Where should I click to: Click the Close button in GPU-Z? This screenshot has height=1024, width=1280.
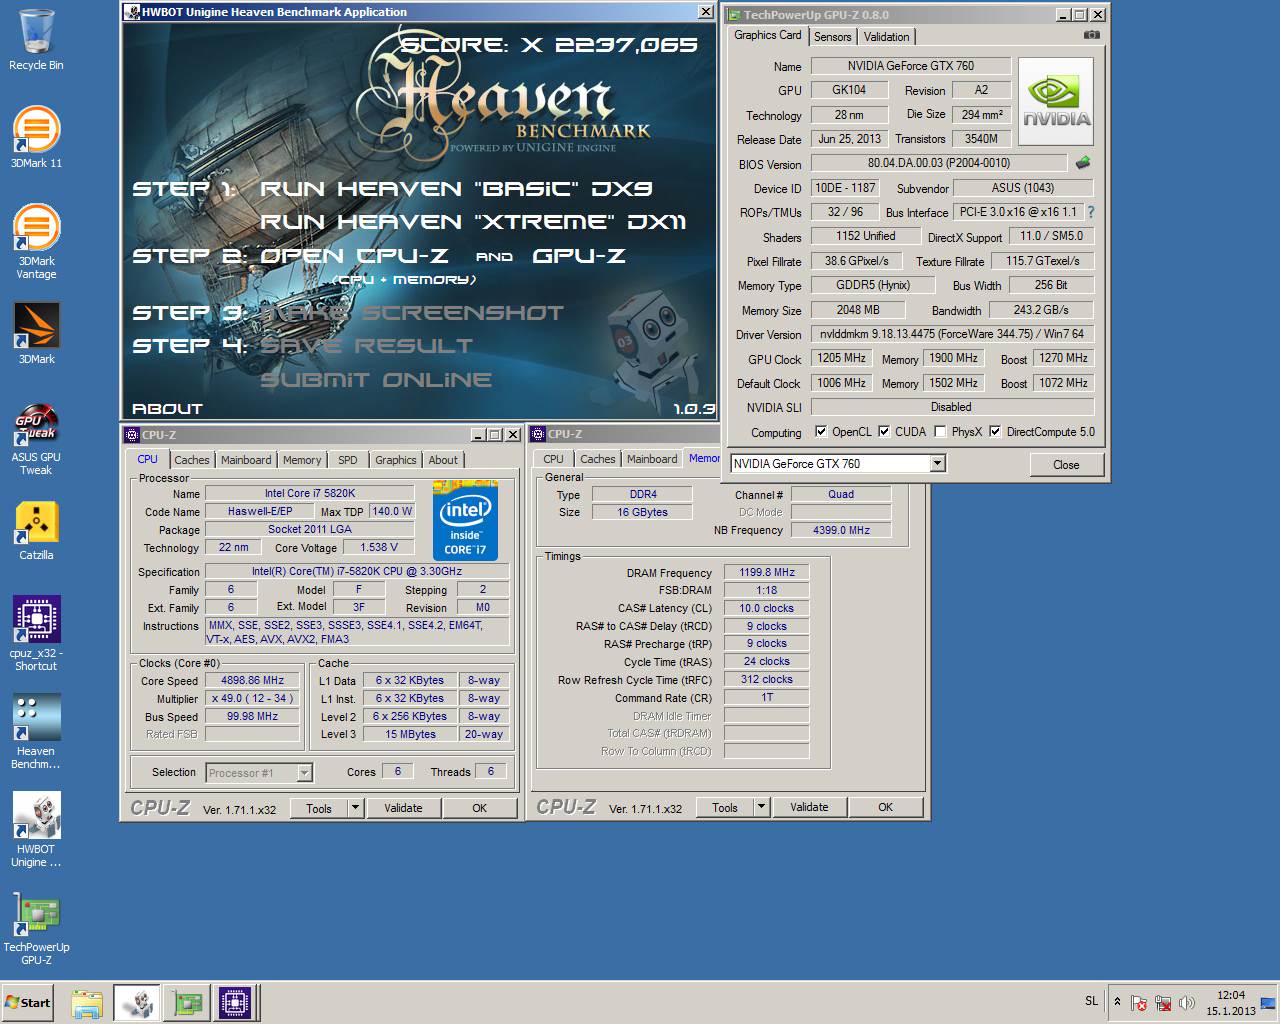[x=1066, y=465]
